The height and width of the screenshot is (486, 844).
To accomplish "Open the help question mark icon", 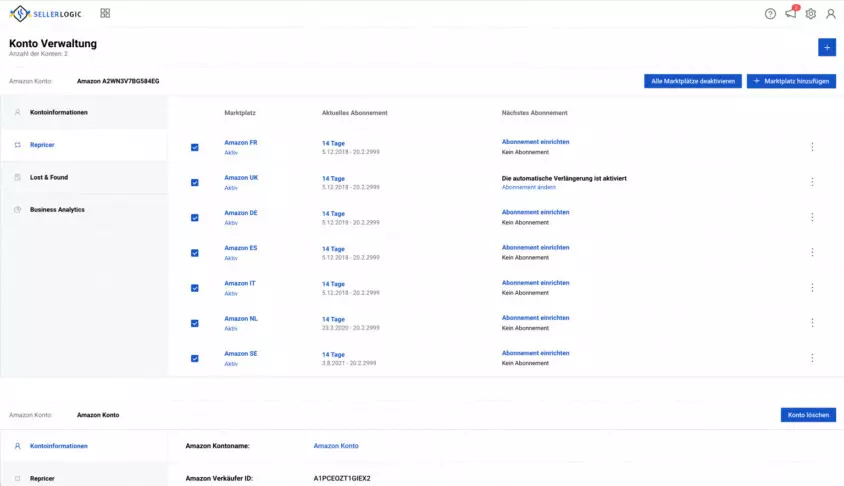I will coord(770,14).
